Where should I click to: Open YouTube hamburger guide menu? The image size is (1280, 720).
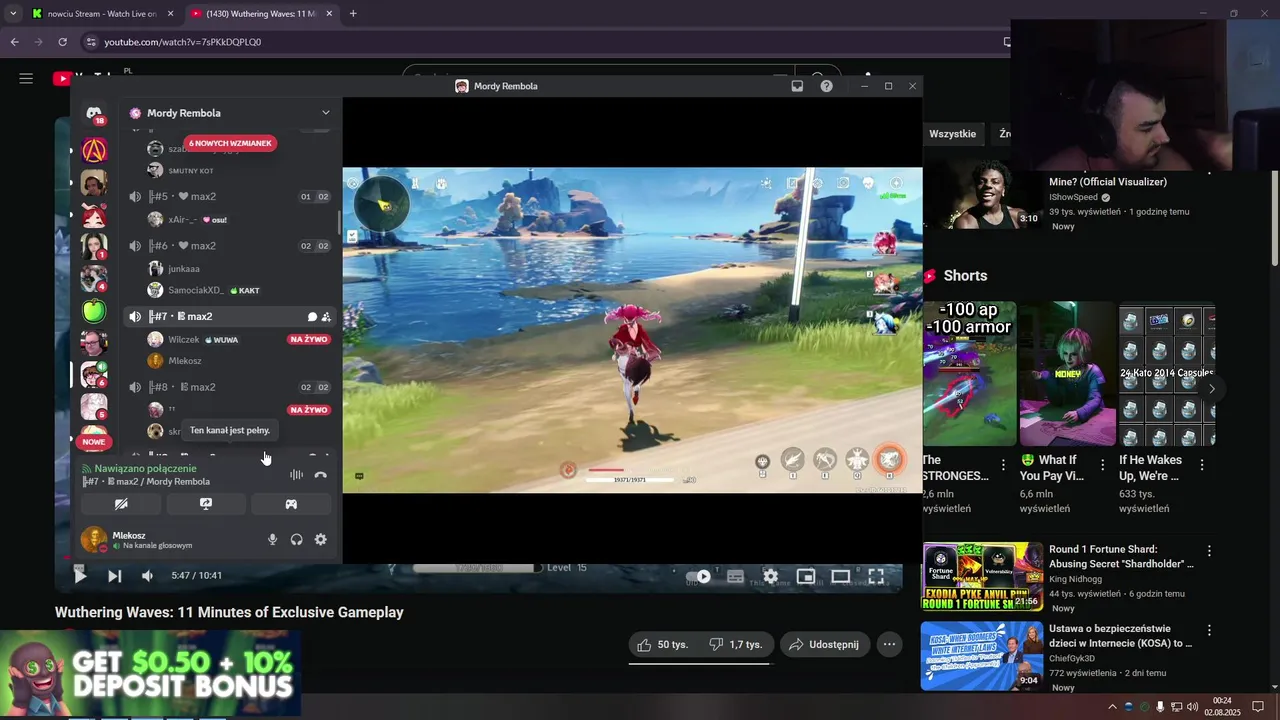(x=26, y=78)
